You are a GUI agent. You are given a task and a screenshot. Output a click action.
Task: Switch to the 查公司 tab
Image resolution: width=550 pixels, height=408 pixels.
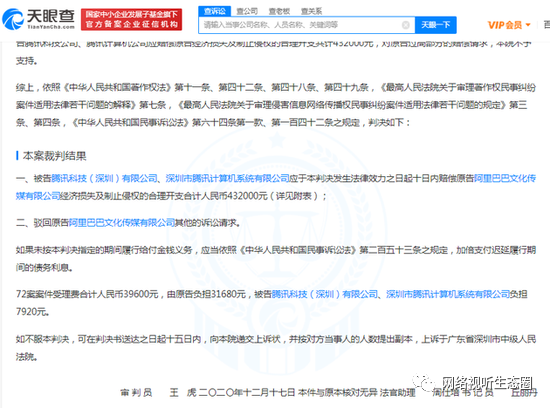(247, 11)
